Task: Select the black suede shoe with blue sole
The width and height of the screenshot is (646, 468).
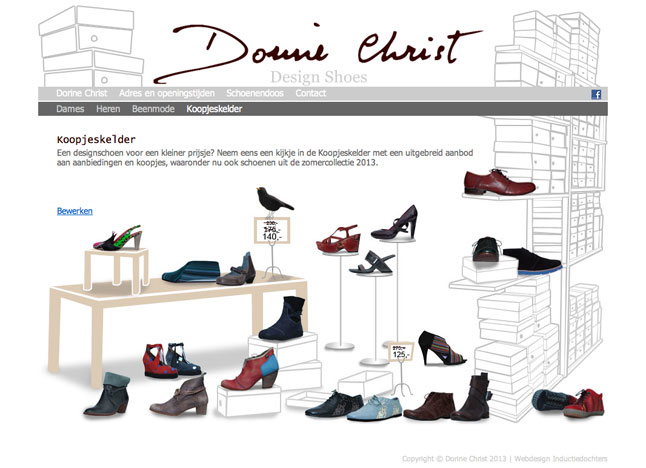Action: (x=530, y=260)
